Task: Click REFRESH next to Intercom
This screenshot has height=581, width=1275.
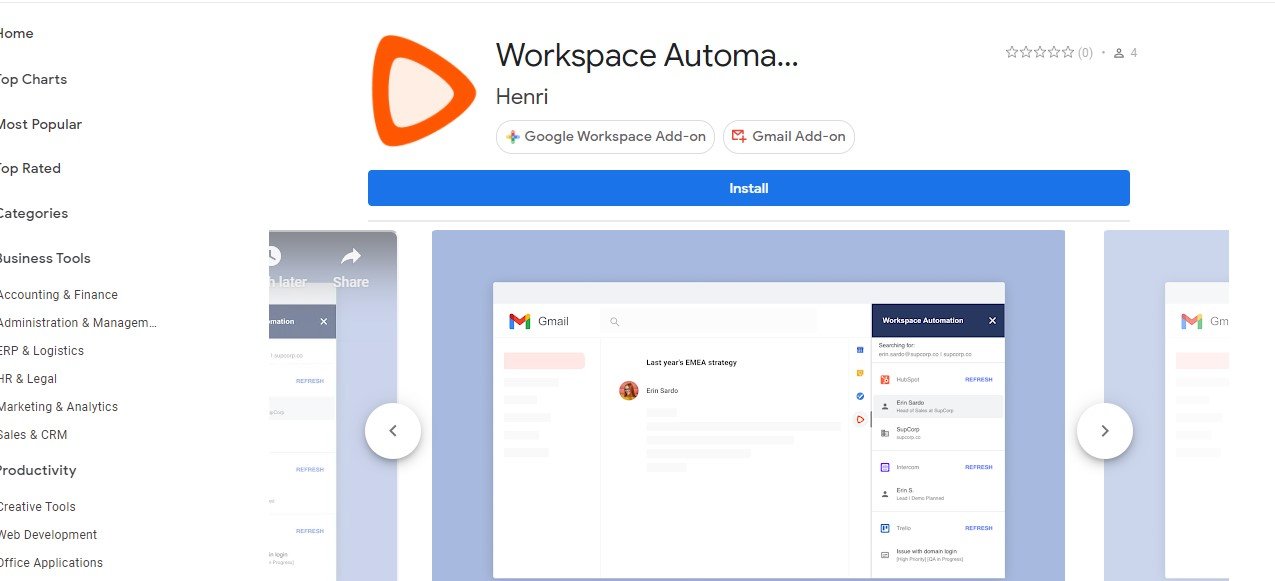Action: 978,467
